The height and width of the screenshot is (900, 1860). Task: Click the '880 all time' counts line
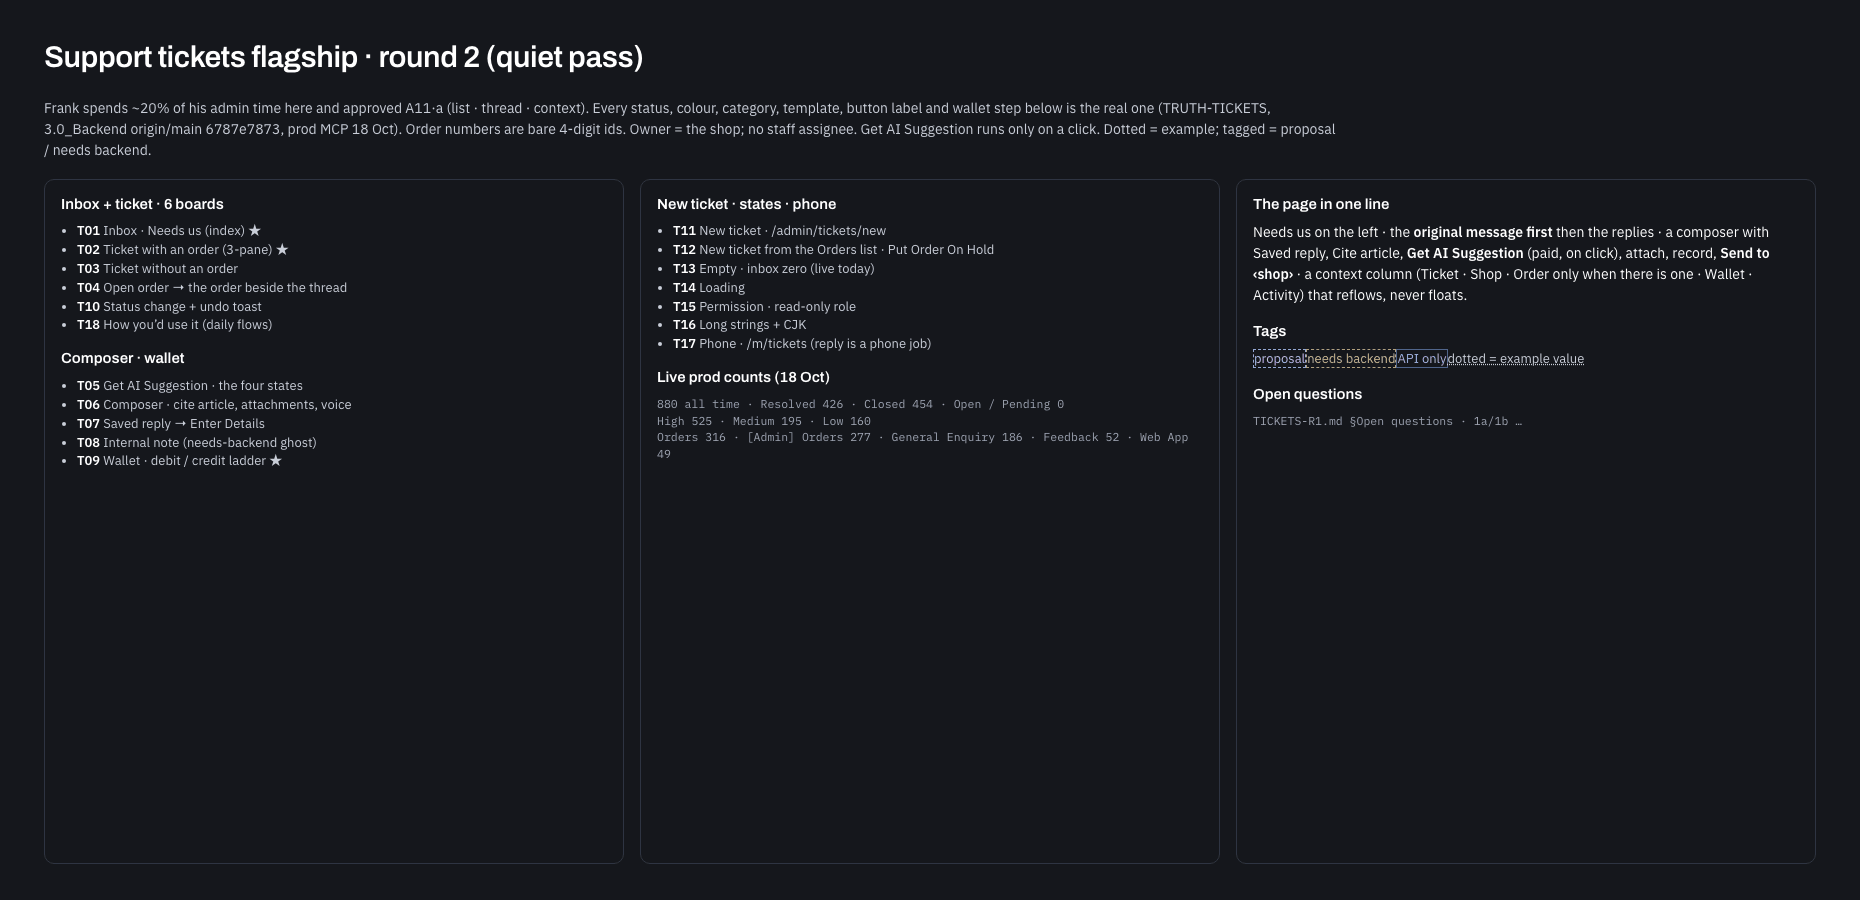click(860, 405)
